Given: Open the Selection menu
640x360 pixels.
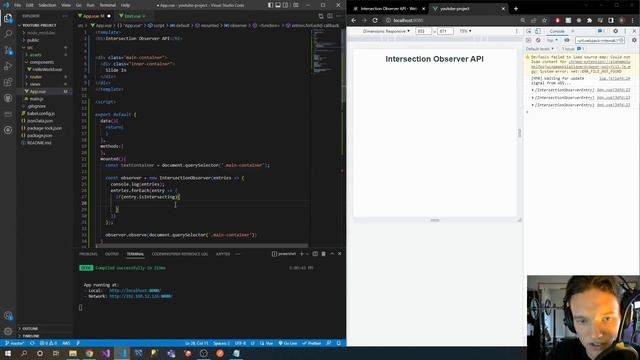Looking at the screenshot, I should point(47,5).
